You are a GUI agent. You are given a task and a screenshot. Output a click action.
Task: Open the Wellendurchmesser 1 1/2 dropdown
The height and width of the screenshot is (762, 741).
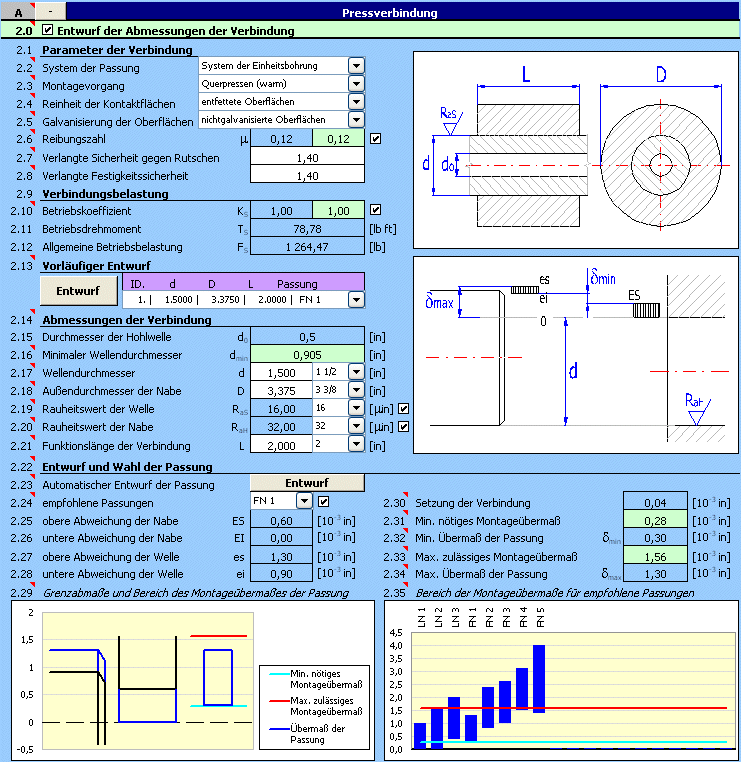point(356,372)
